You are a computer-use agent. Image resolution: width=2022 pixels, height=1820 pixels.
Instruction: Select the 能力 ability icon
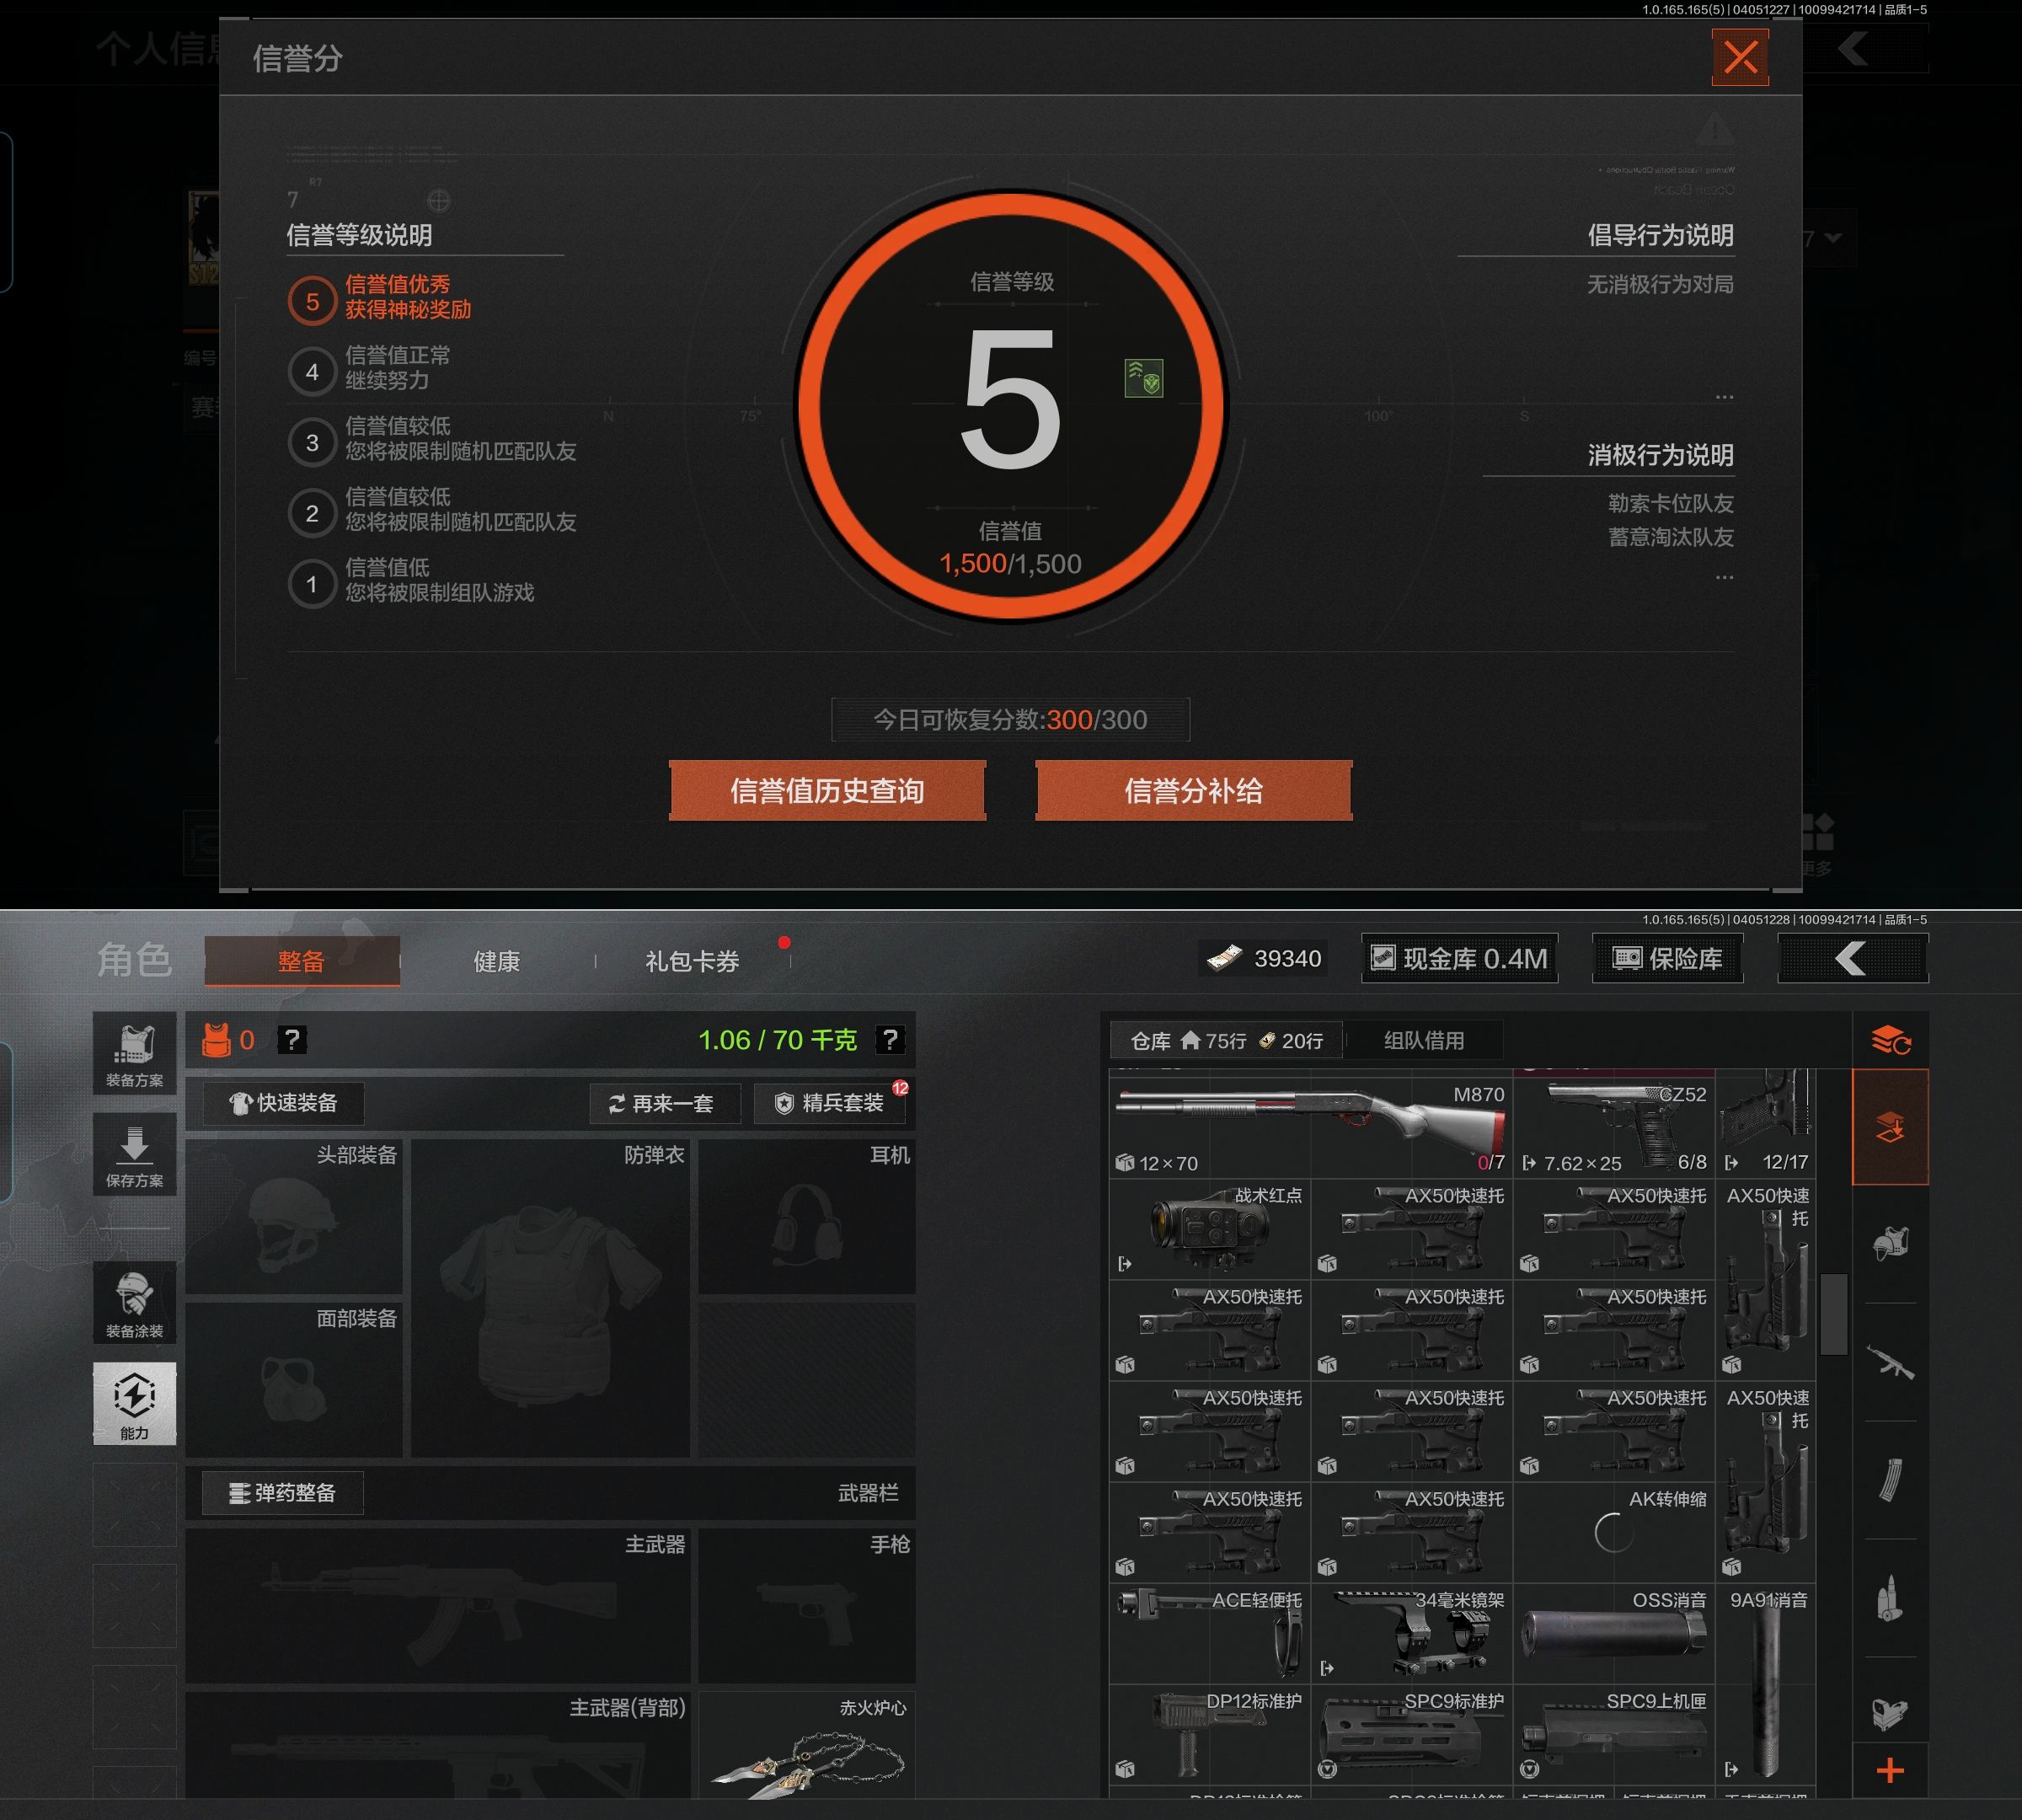pos(134,1402)
